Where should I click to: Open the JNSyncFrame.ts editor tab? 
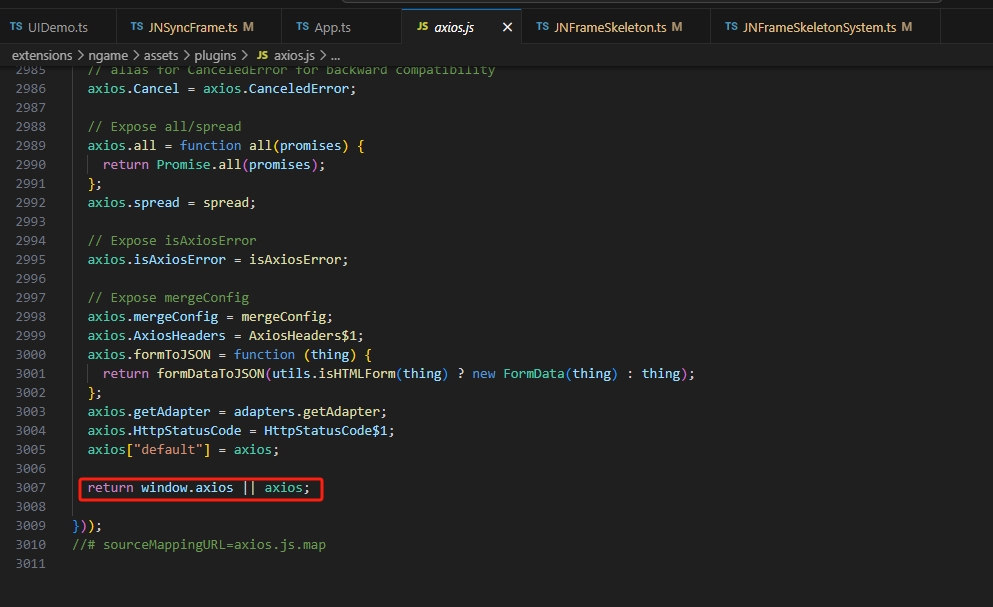199,27
